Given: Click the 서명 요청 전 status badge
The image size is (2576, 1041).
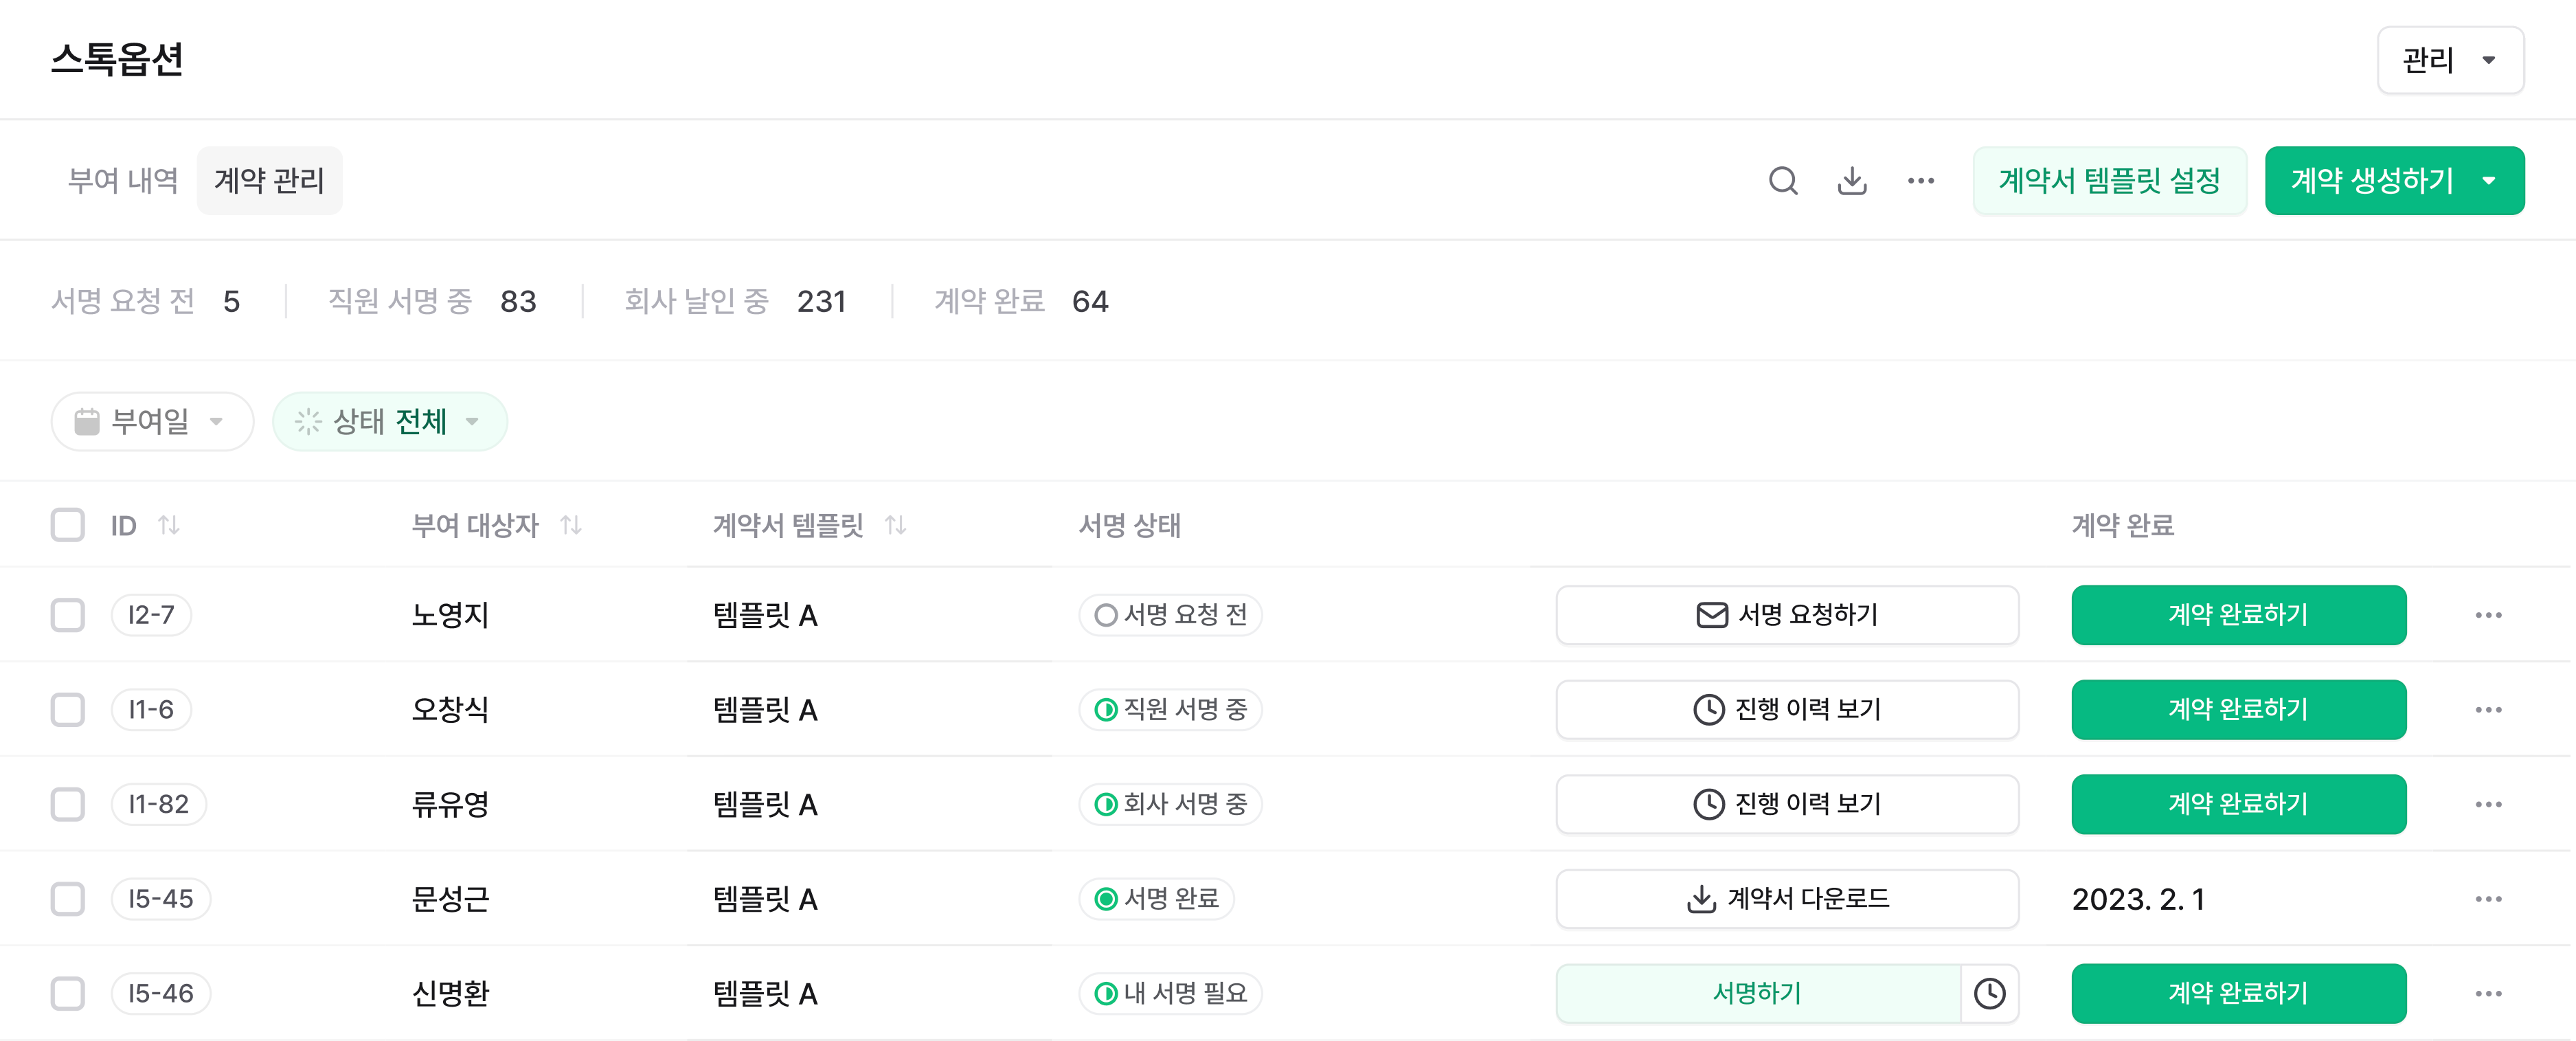Looking at the screenshot, I should click(1171, 615).
